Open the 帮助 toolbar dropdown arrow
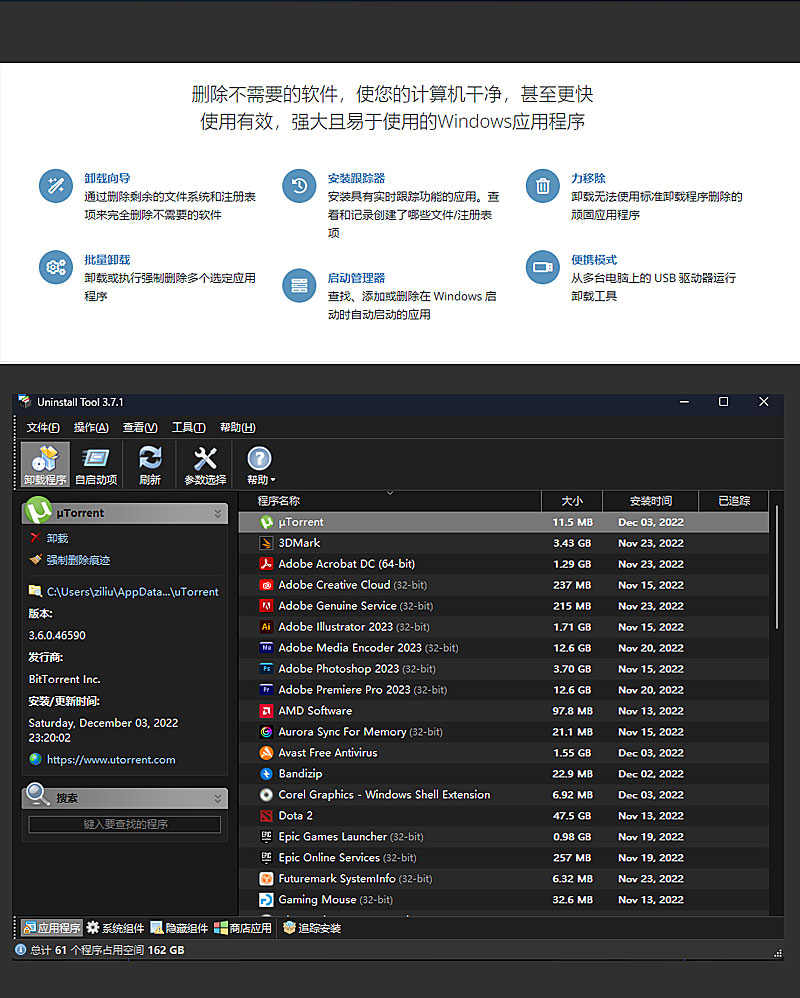Image resolution: width=800 pixels, height=998 pixels. pyautogui.click(x=273, y=480)
